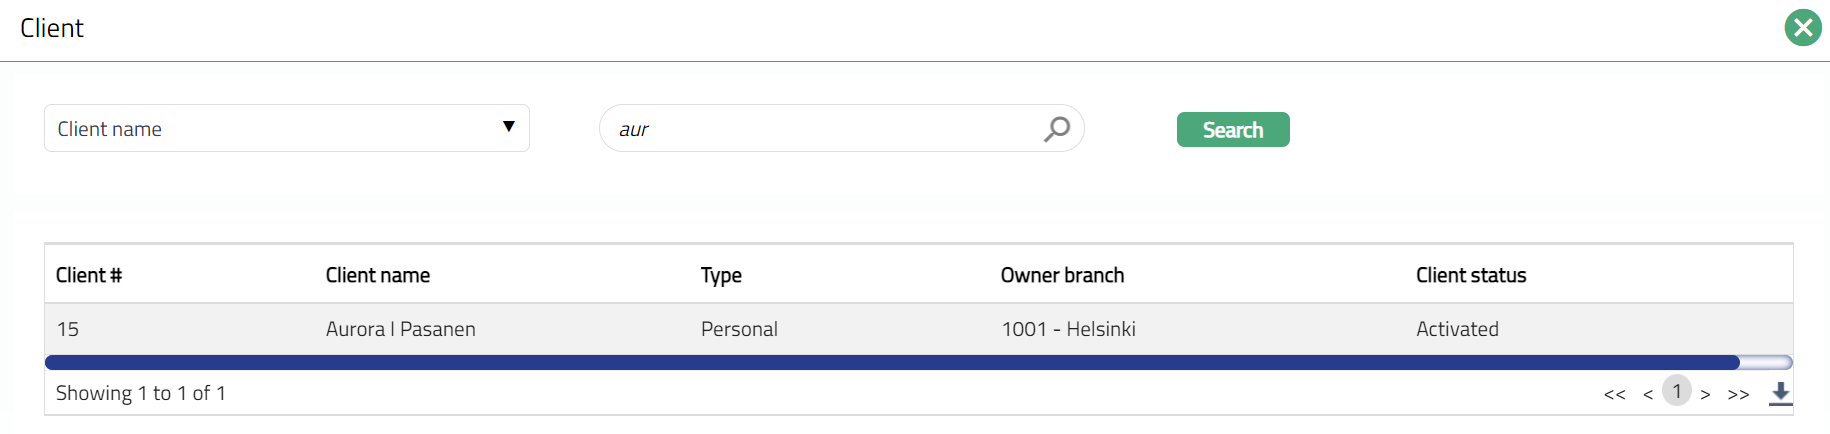Sort by Client # column header
Image resolution: width=1830 pixels, height=434 pixels.
[89, 275]
